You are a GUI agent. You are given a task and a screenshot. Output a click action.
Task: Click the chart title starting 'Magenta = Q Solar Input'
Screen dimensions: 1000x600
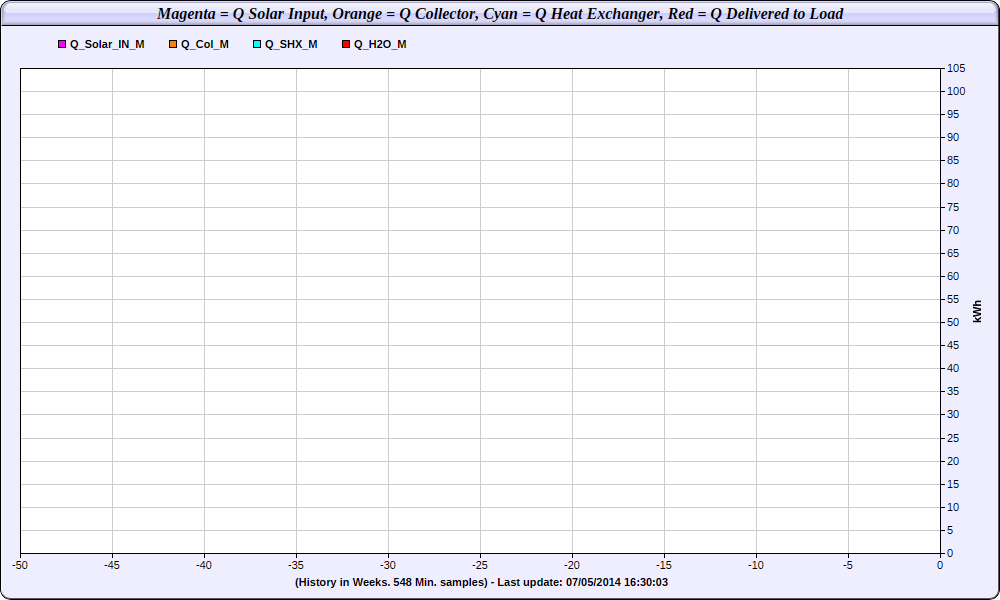(500, 13)
